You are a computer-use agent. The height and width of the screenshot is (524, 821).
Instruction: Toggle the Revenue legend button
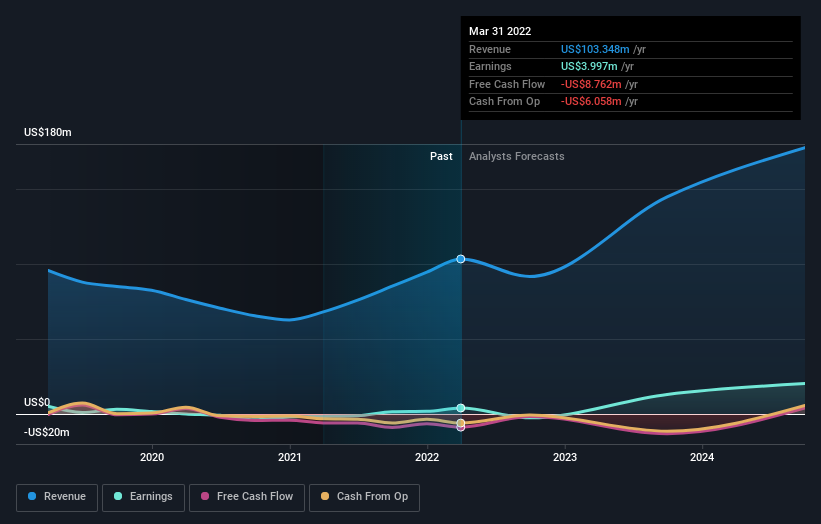pos(57,497)
